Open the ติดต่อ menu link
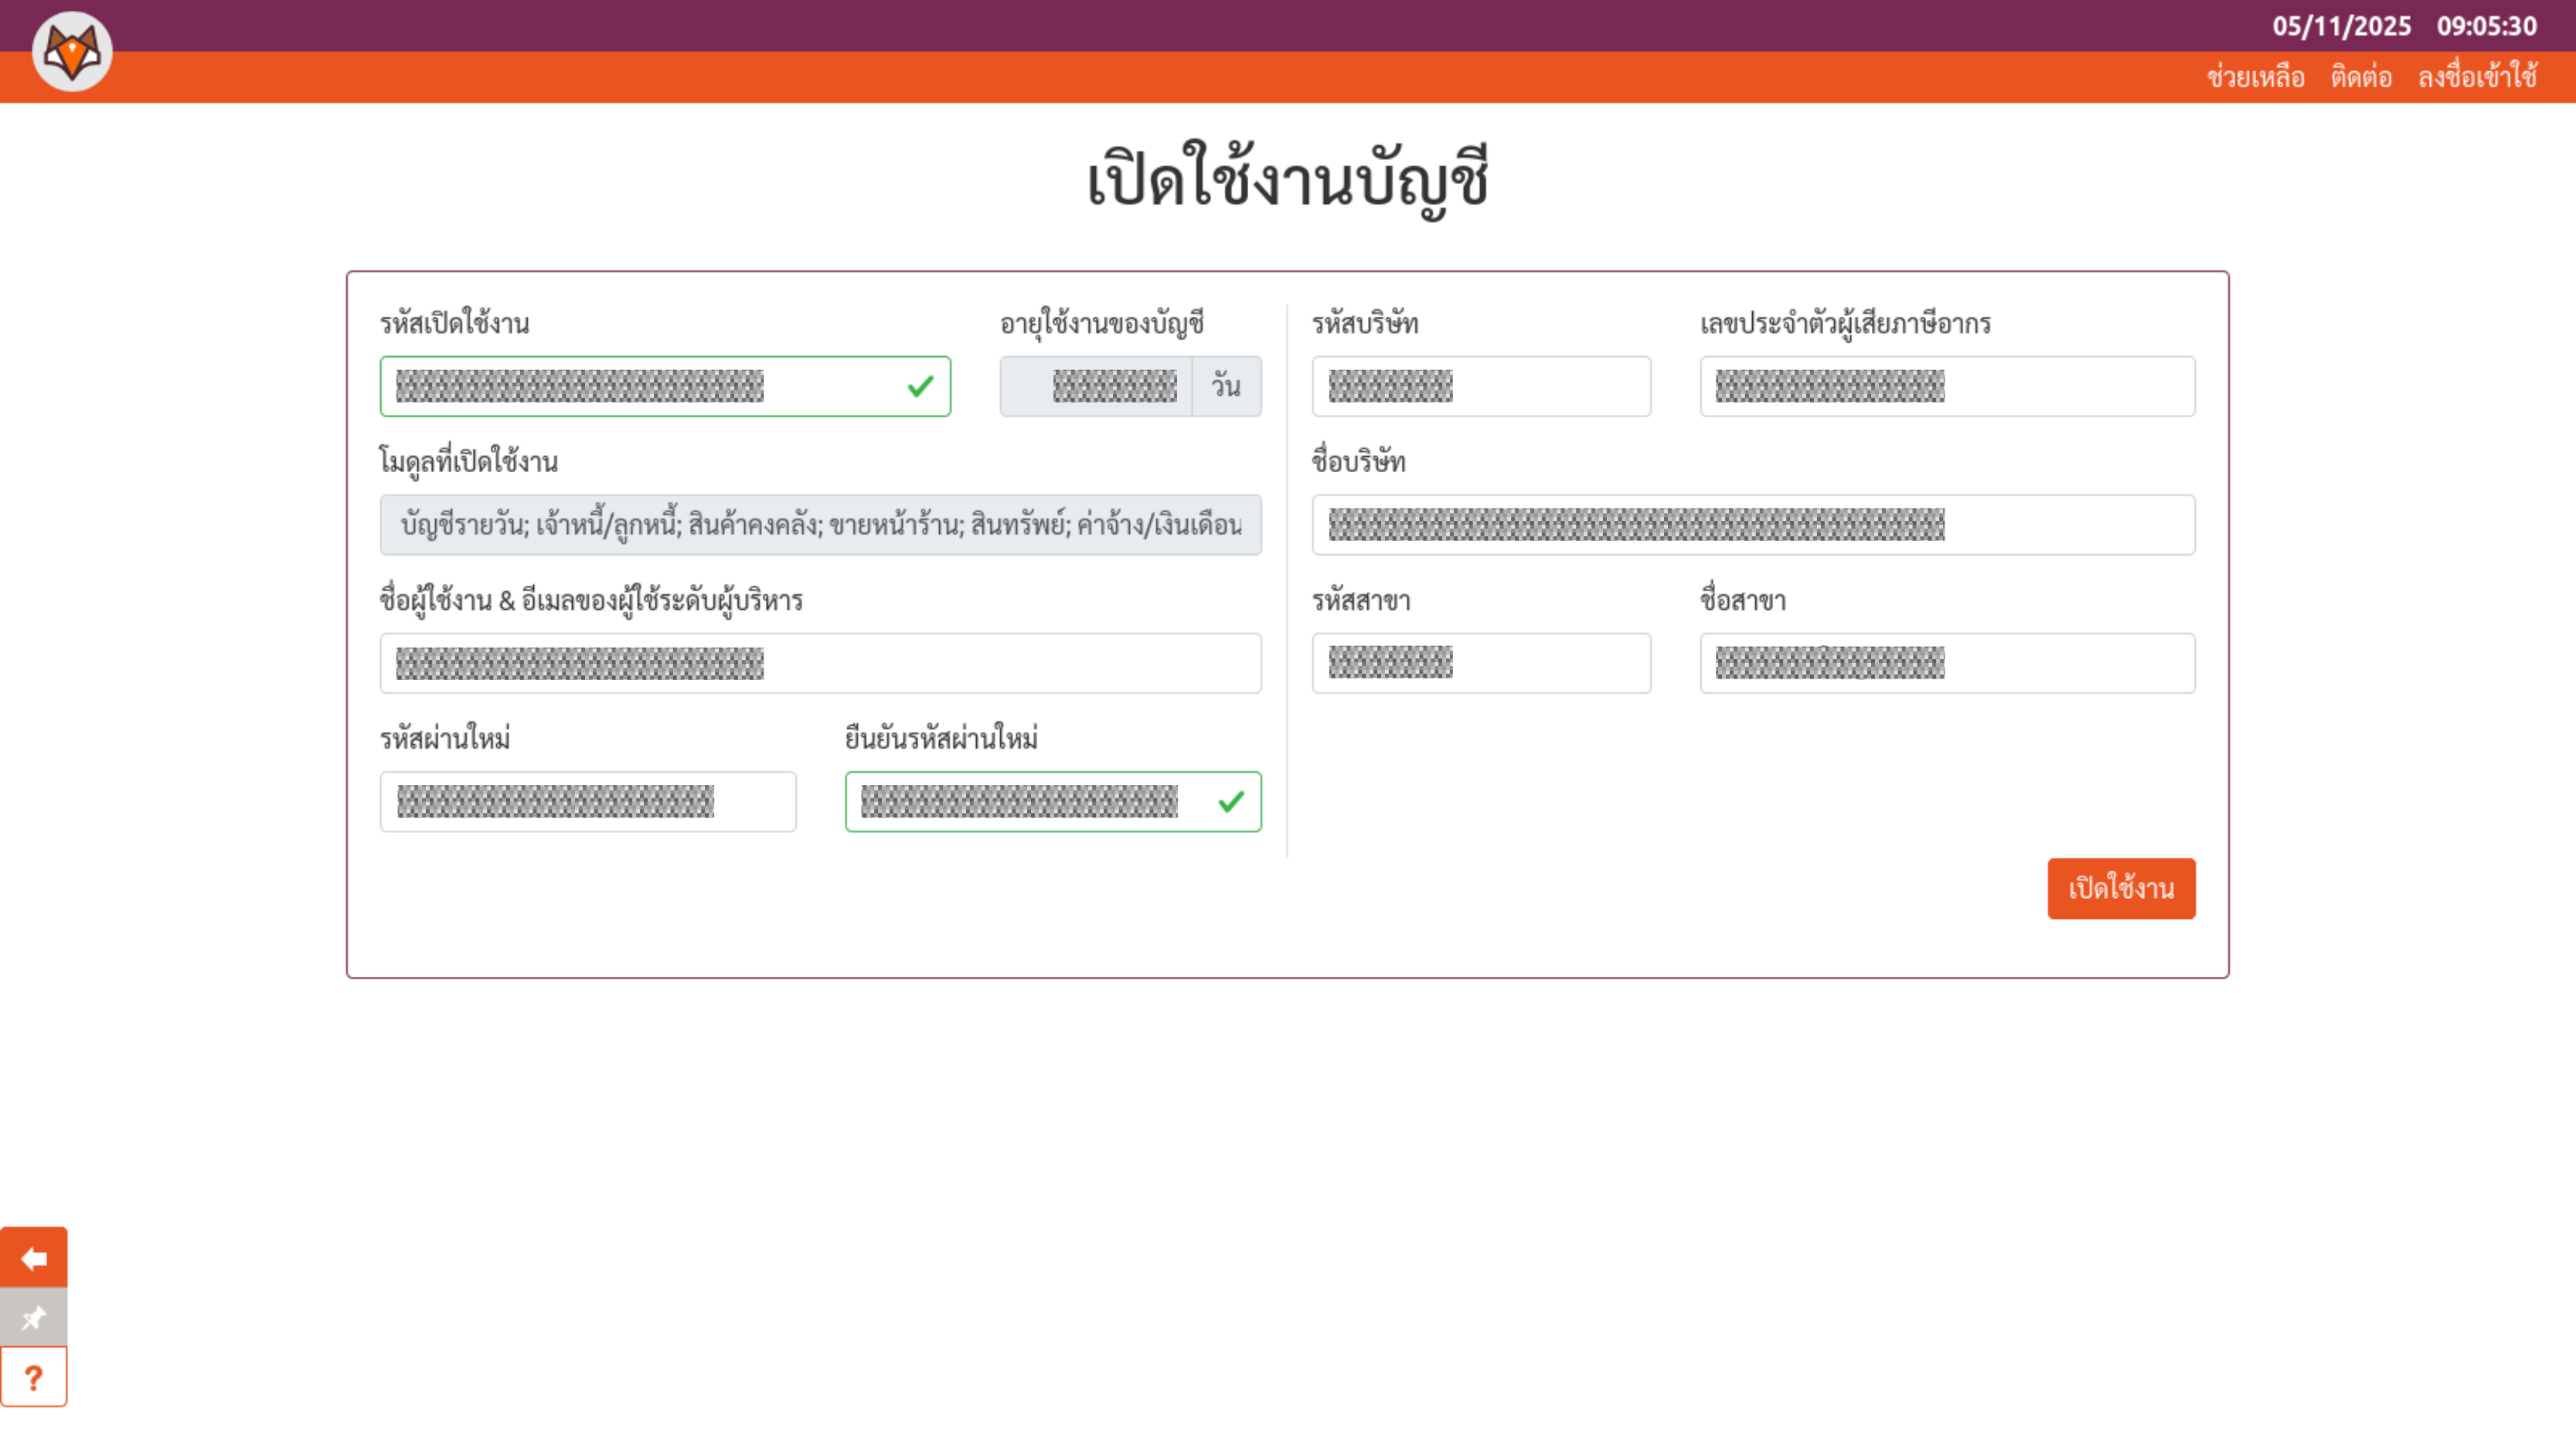This screenshot has width=2576, height=1449. click(x=2360, y=77)
